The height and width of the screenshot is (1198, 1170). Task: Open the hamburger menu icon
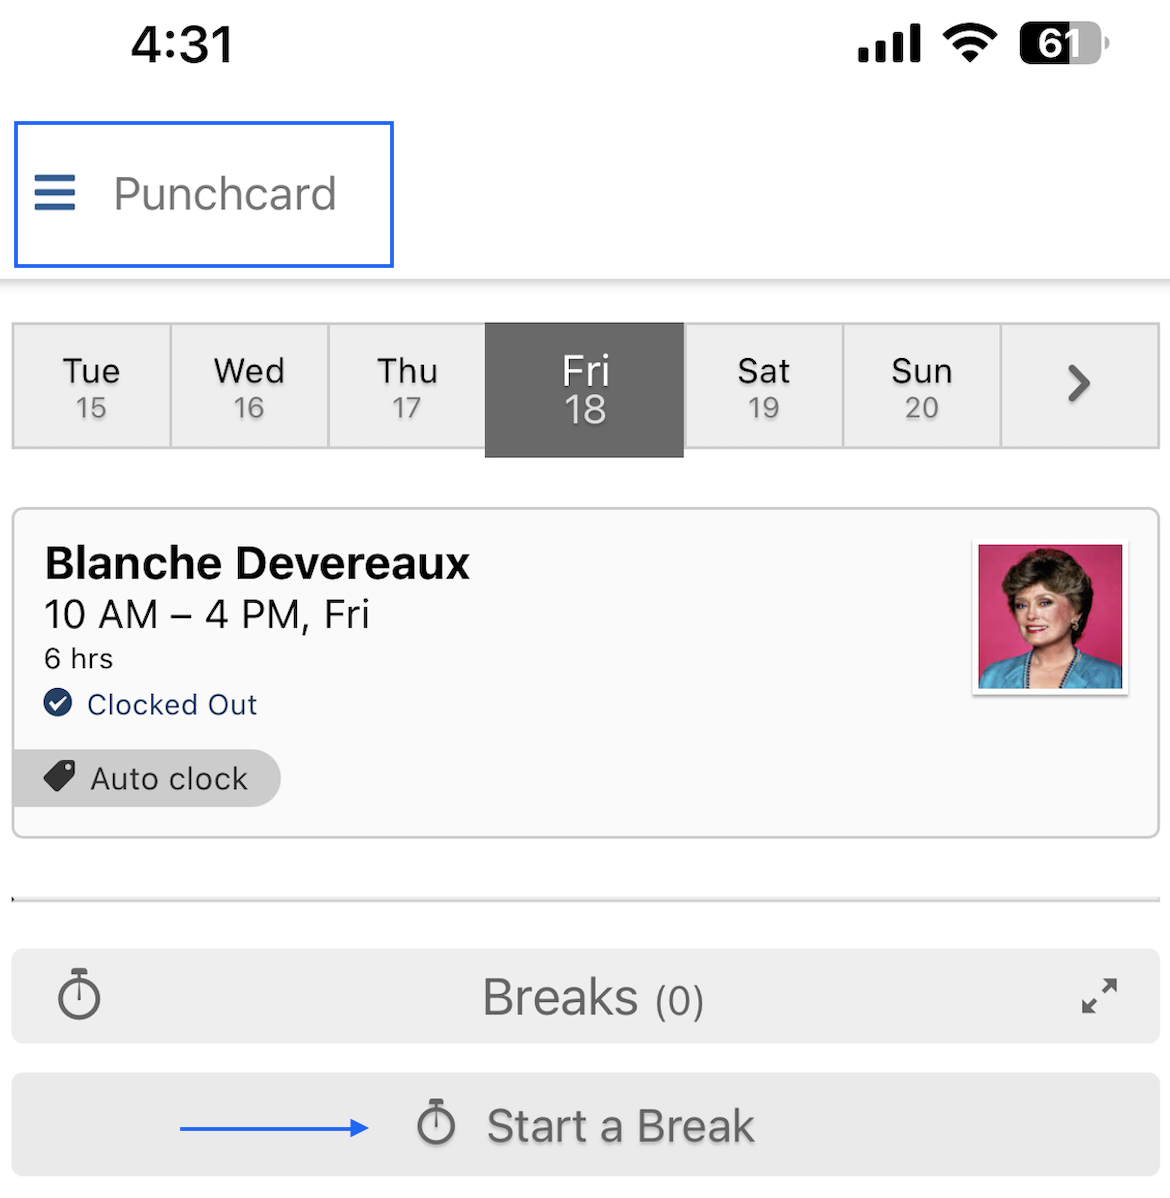pyautogui.click(x=55, y=193)
